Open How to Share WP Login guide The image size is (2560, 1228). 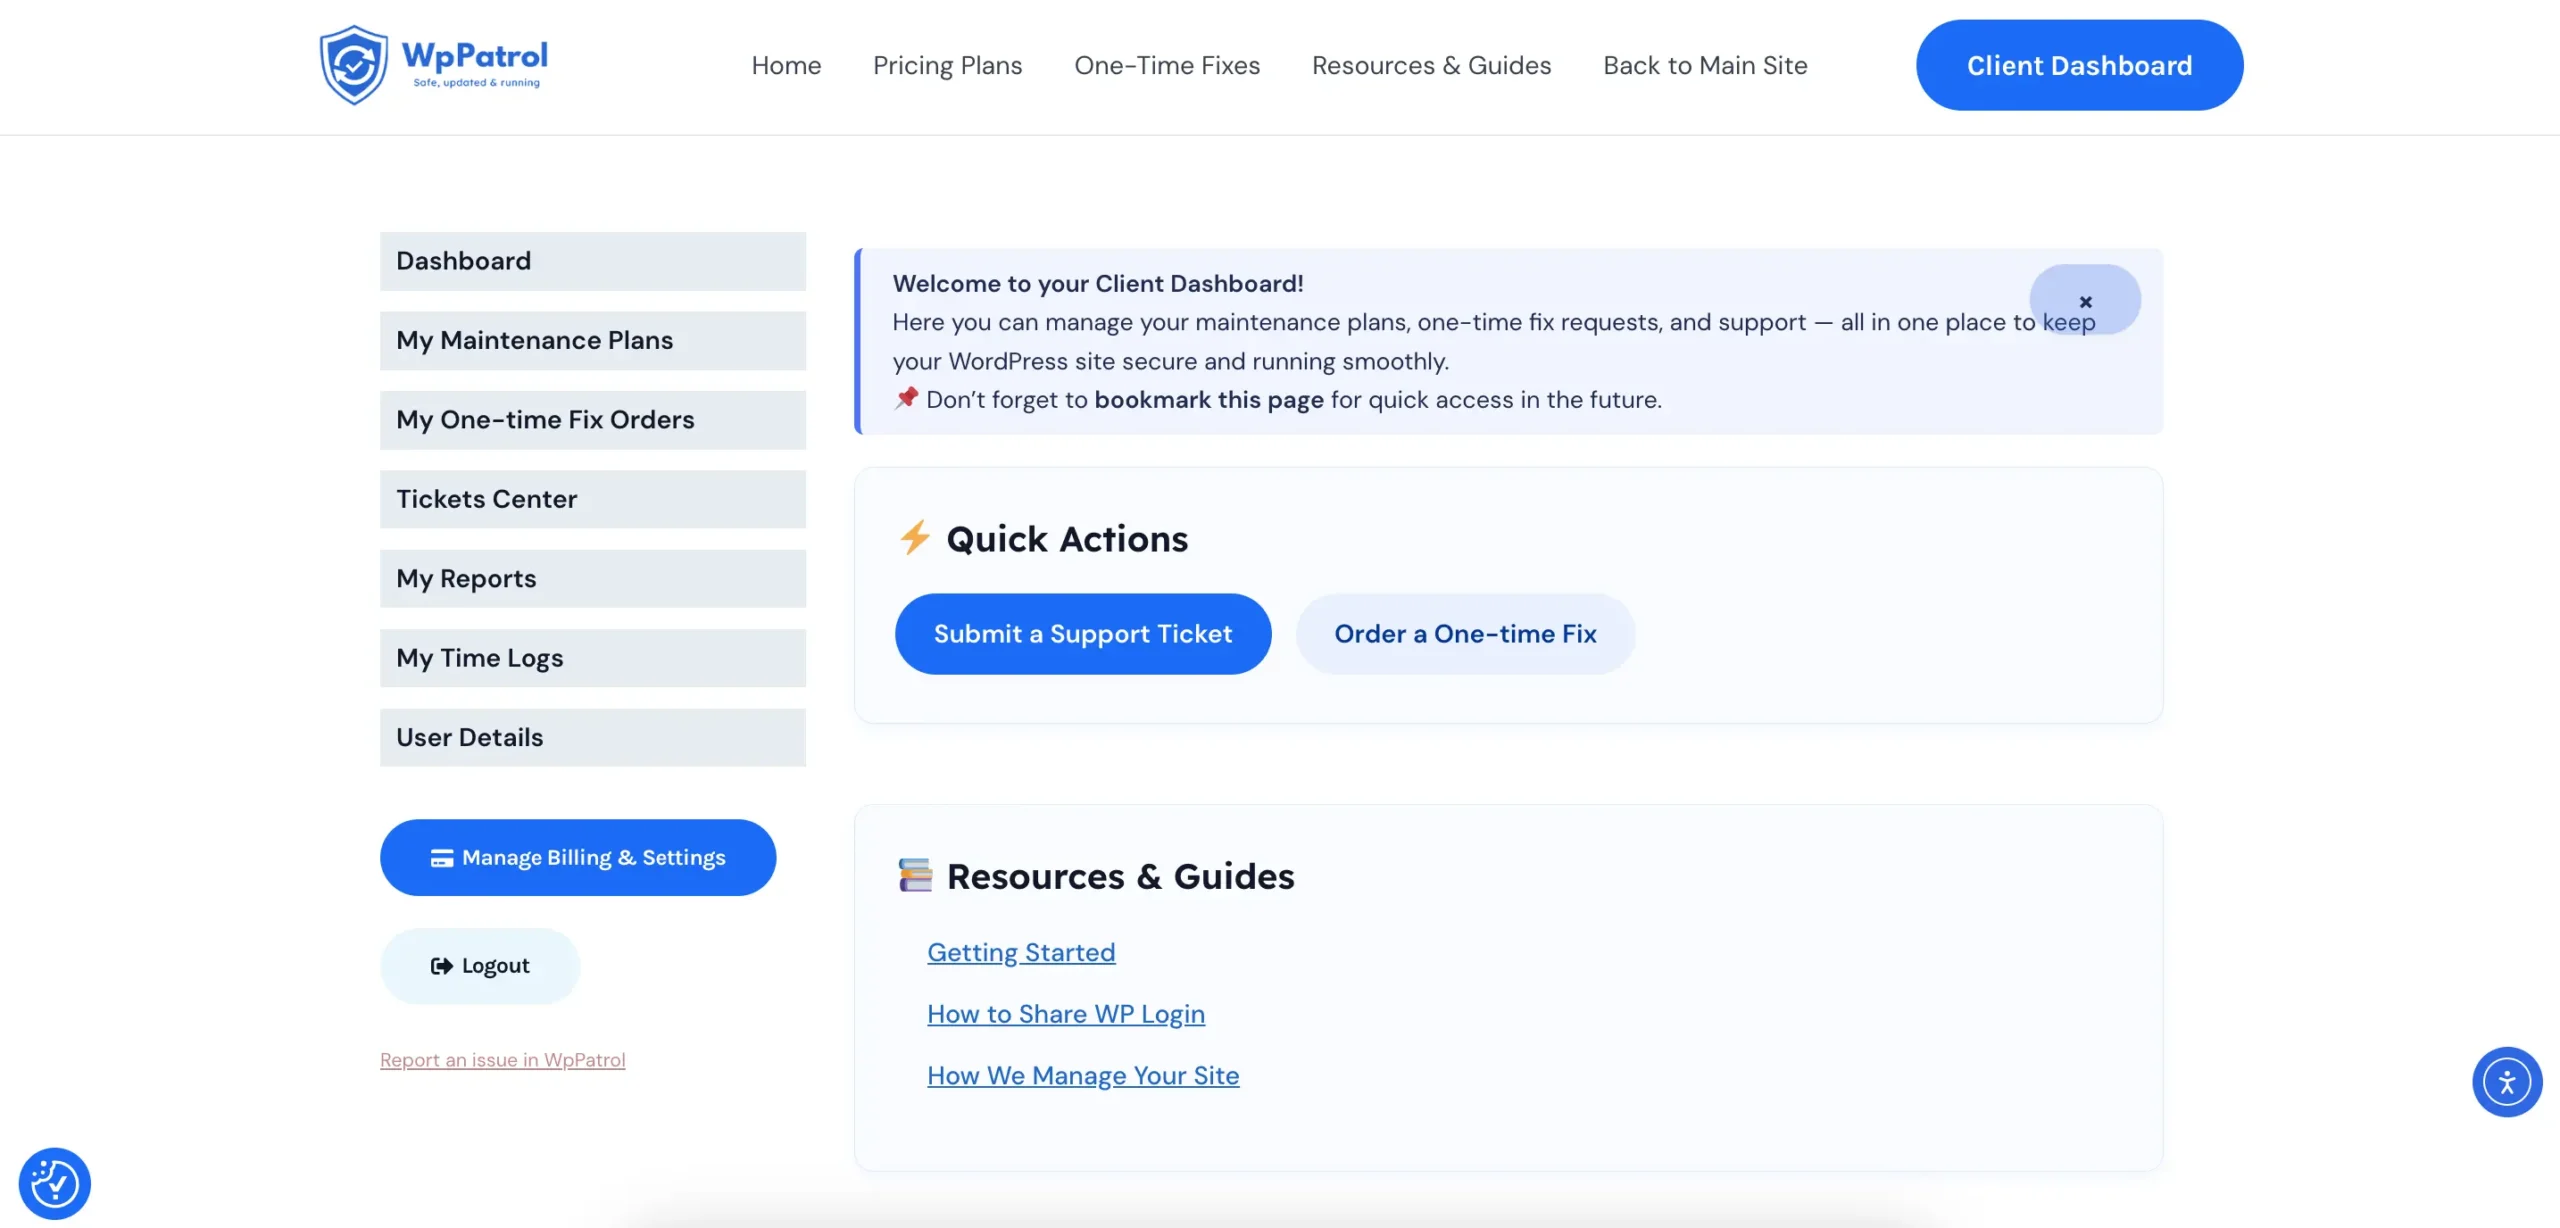(x=1066, y=1014)
